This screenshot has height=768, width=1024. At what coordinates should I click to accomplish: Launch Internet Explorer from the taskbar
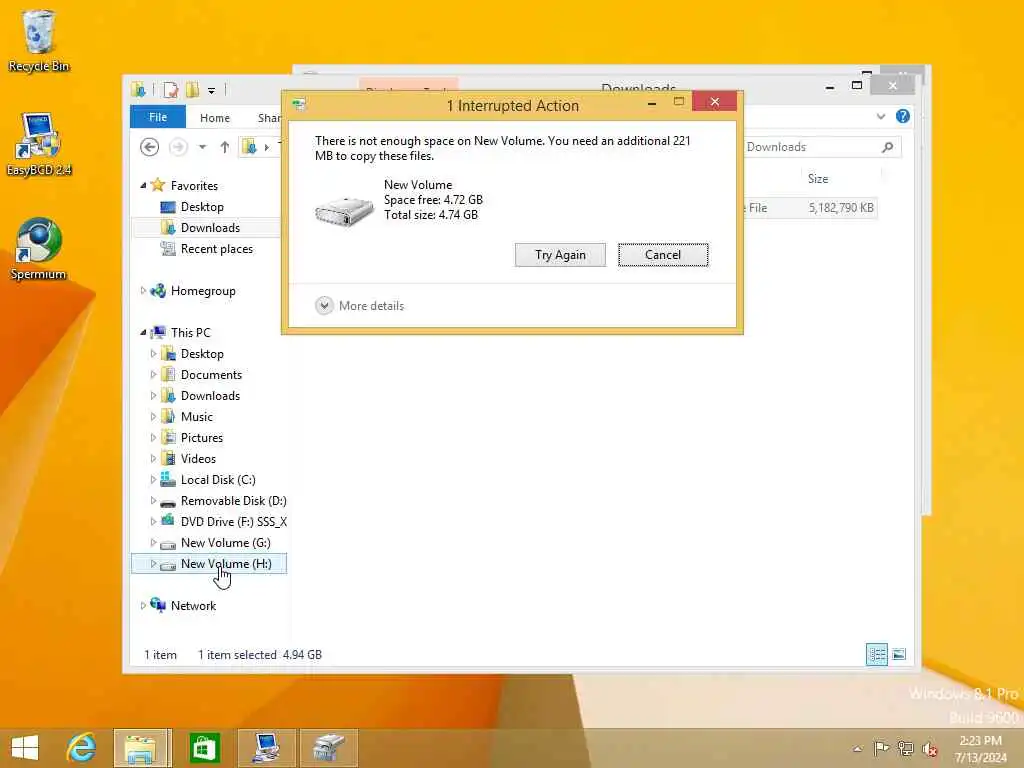tap(81, 748)
